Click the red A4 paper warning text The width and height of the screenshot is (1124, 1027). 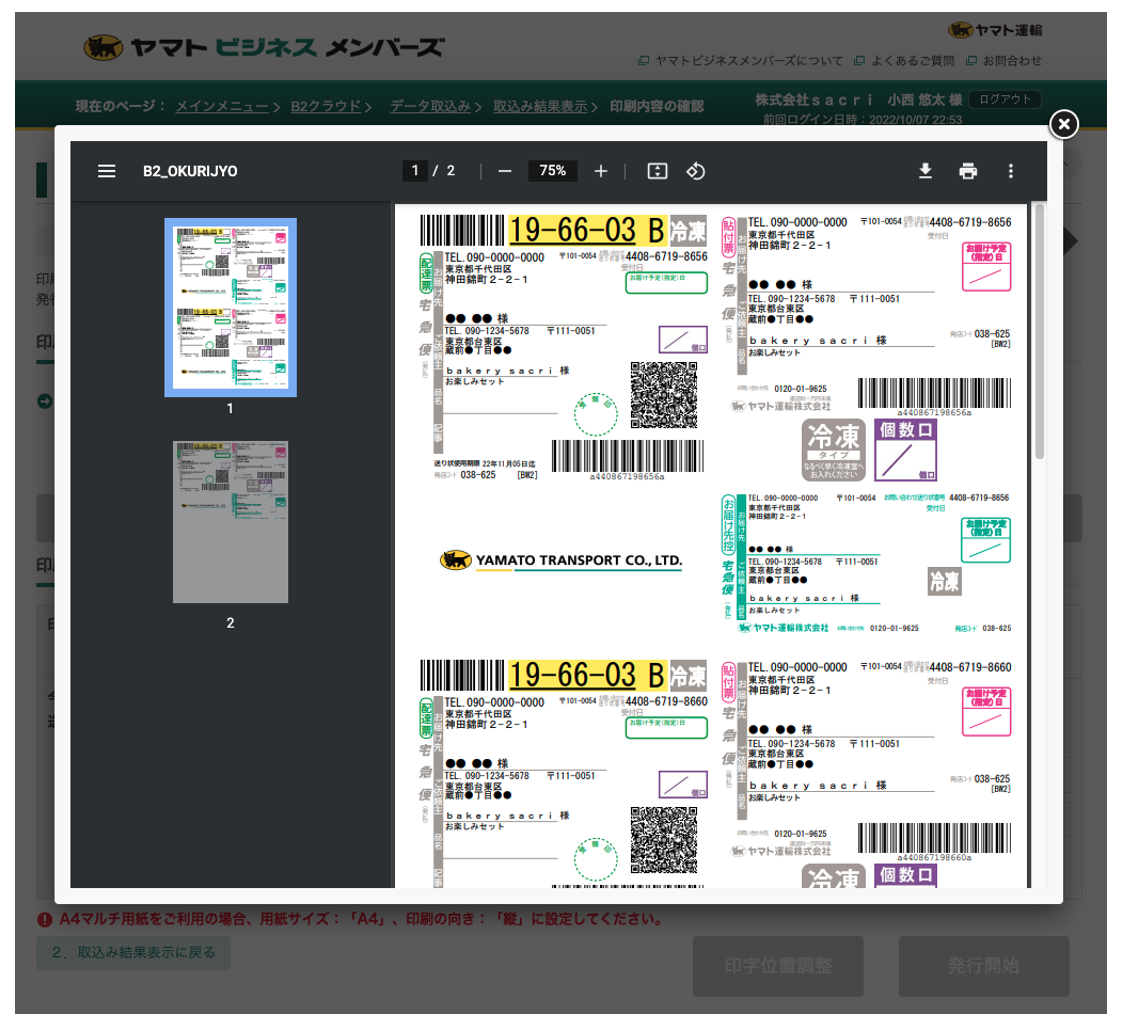point(361,919)
